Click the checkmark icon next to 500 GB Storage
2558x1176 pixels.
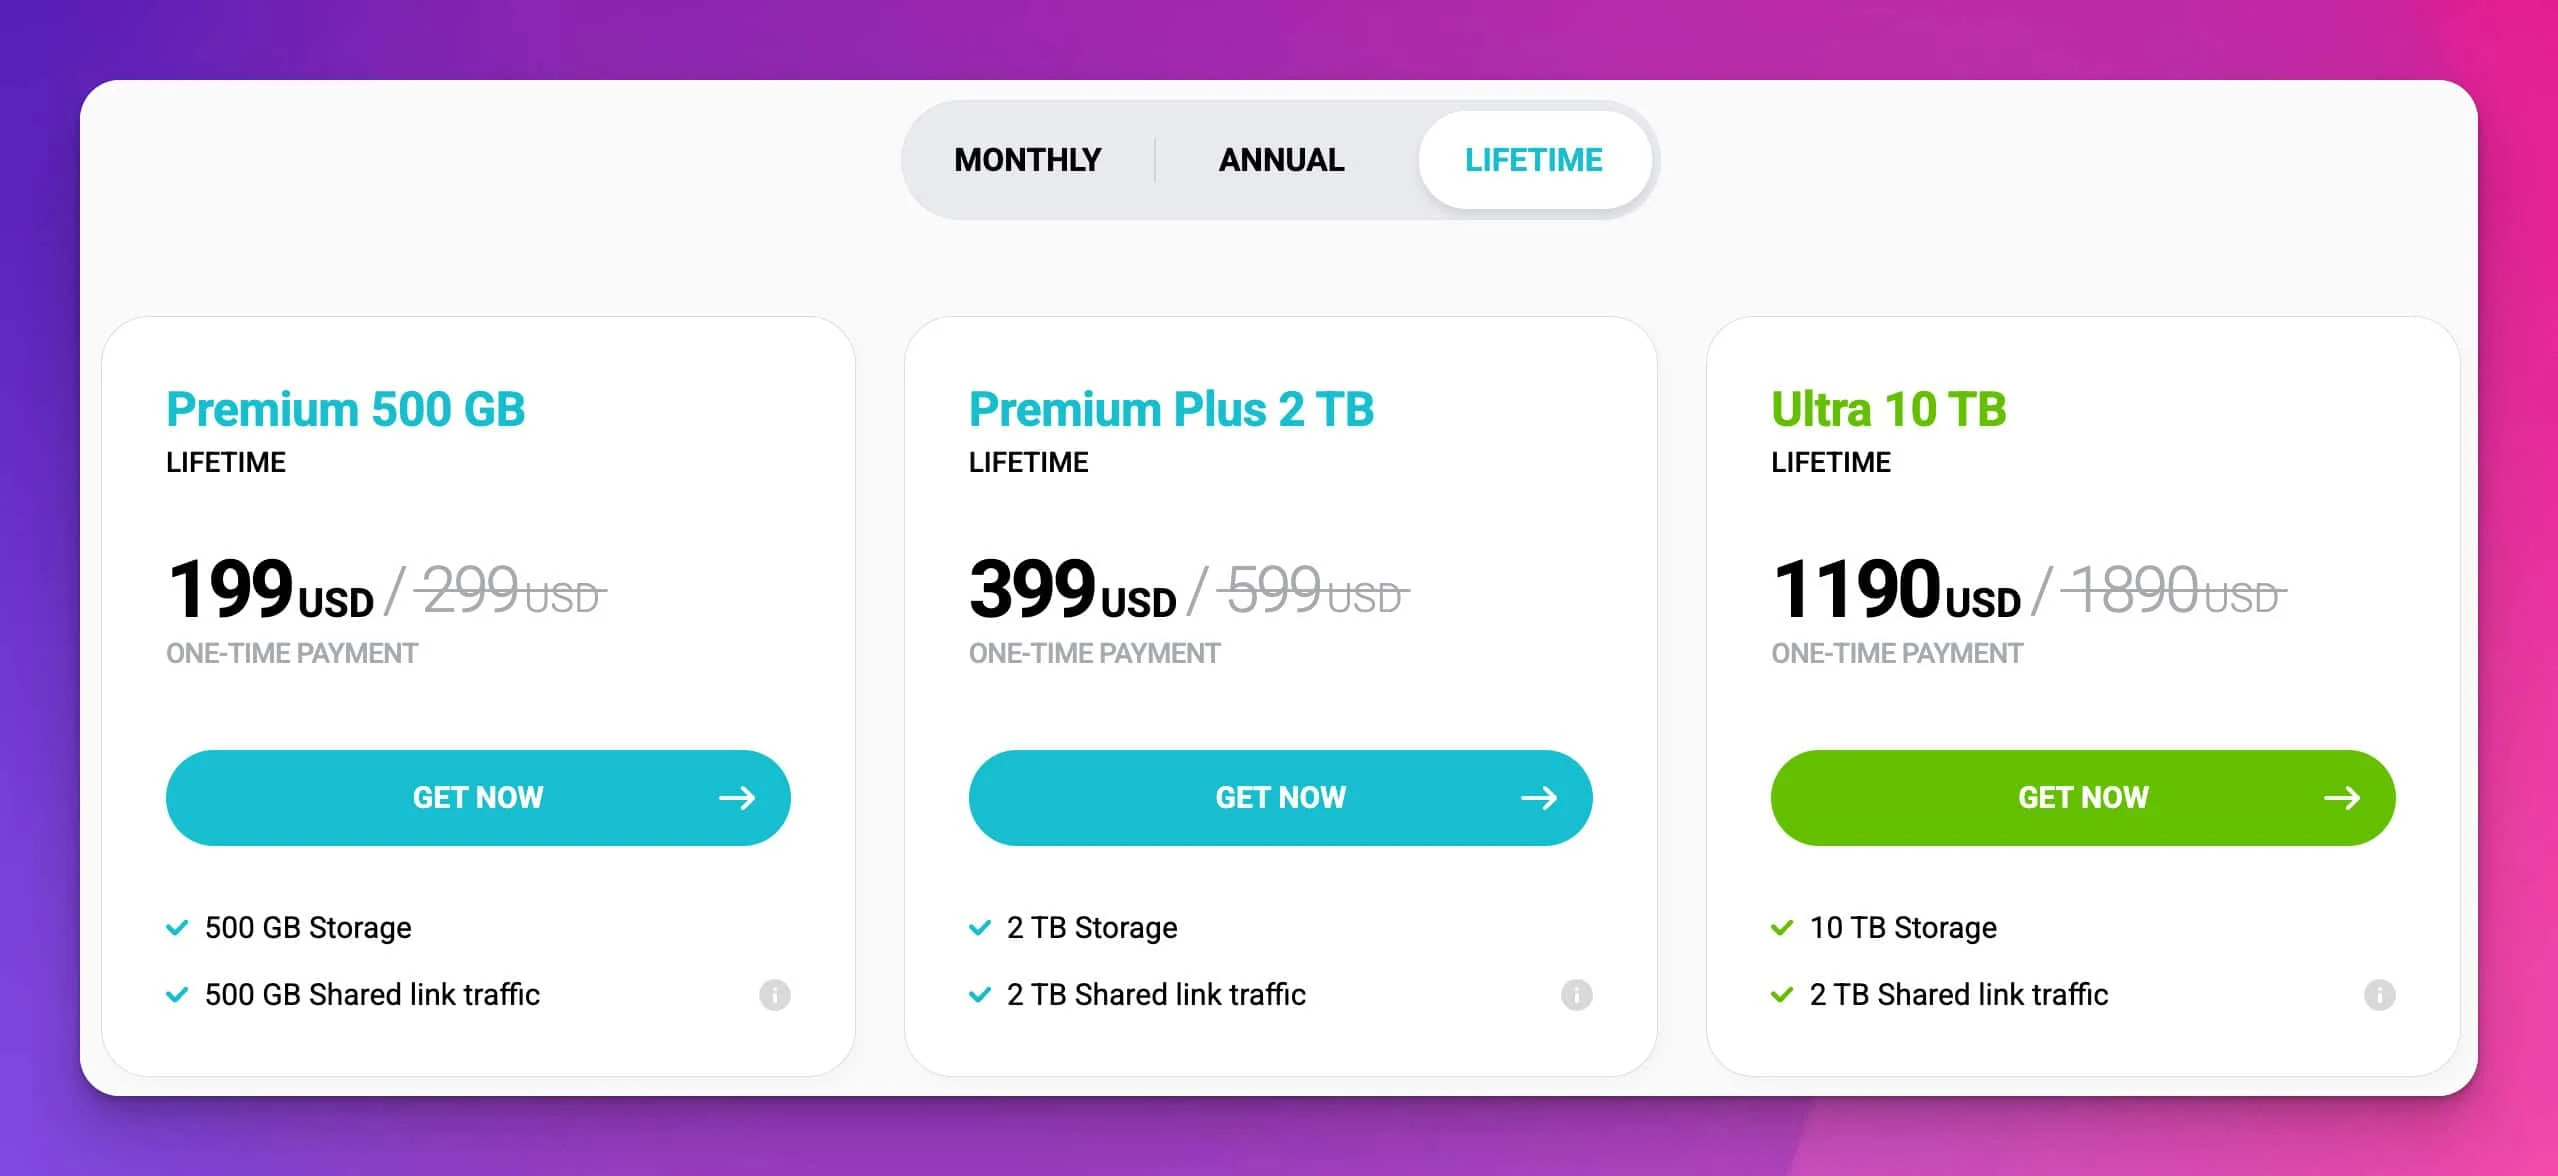177,927
